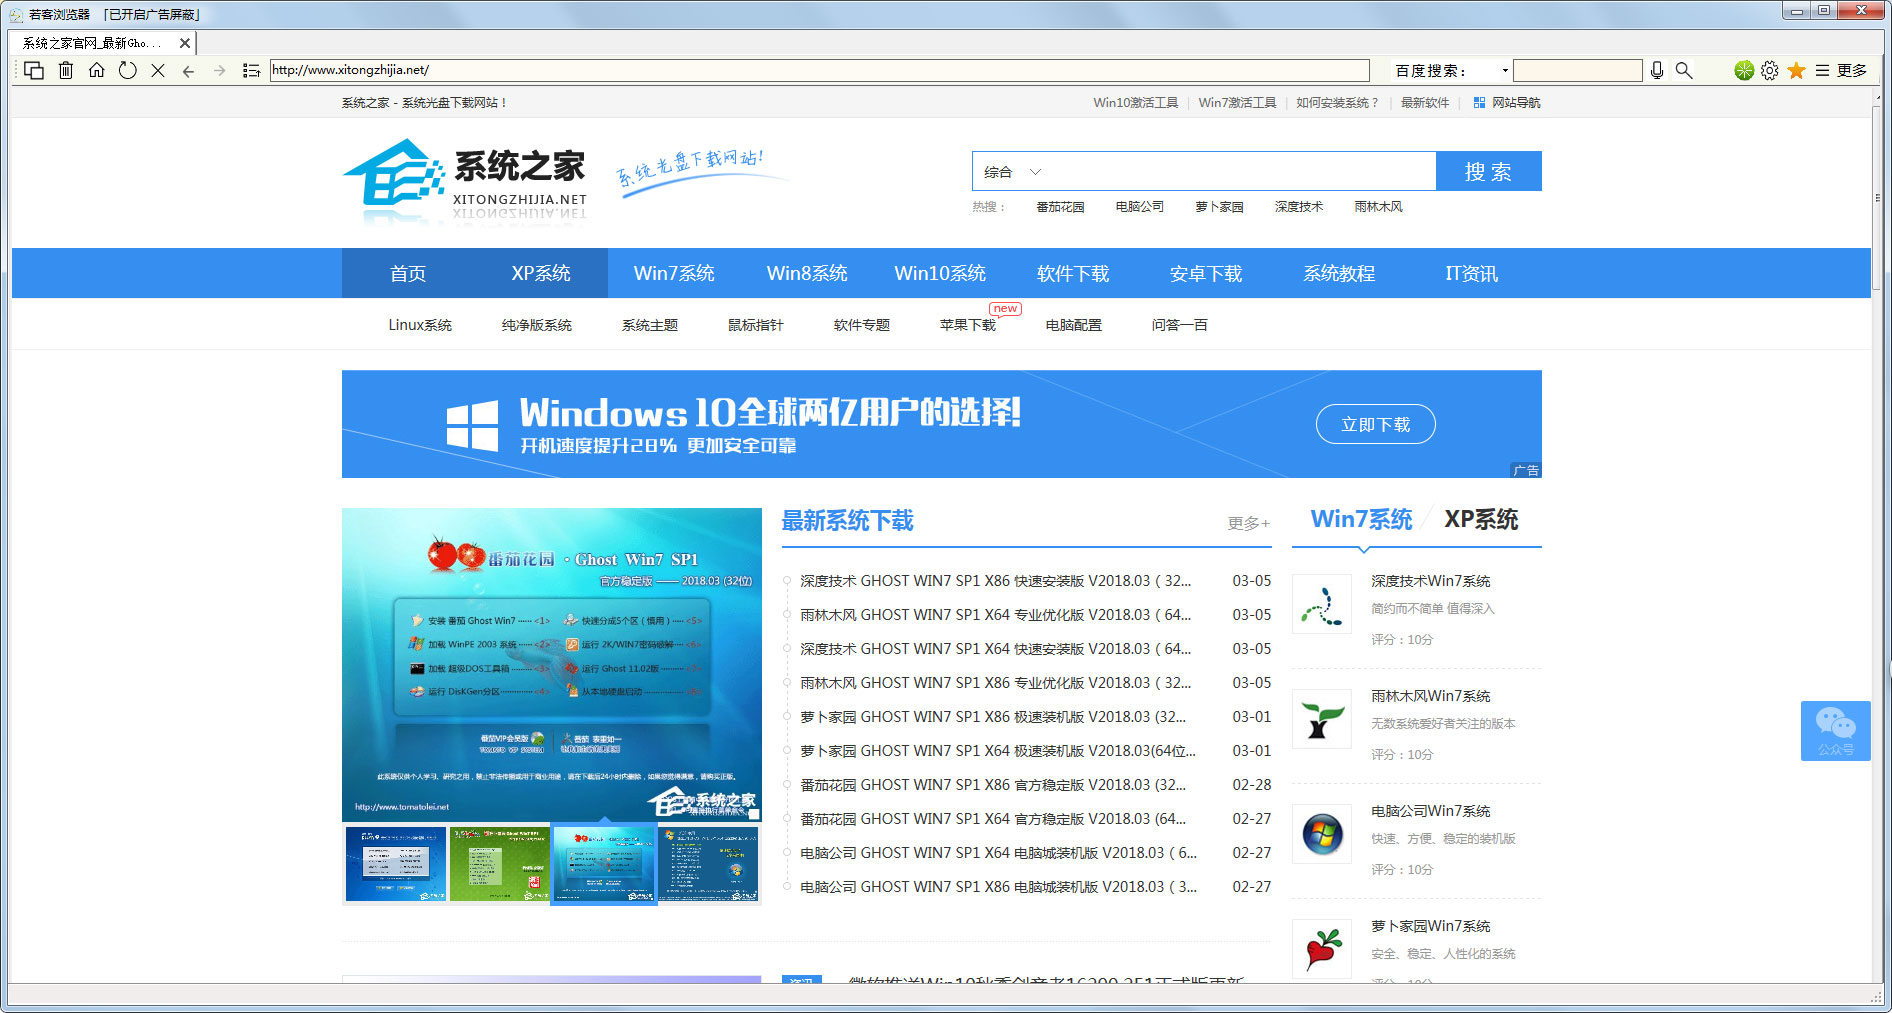Go to Win7系统 in the main nav

[x=674, y=273]
